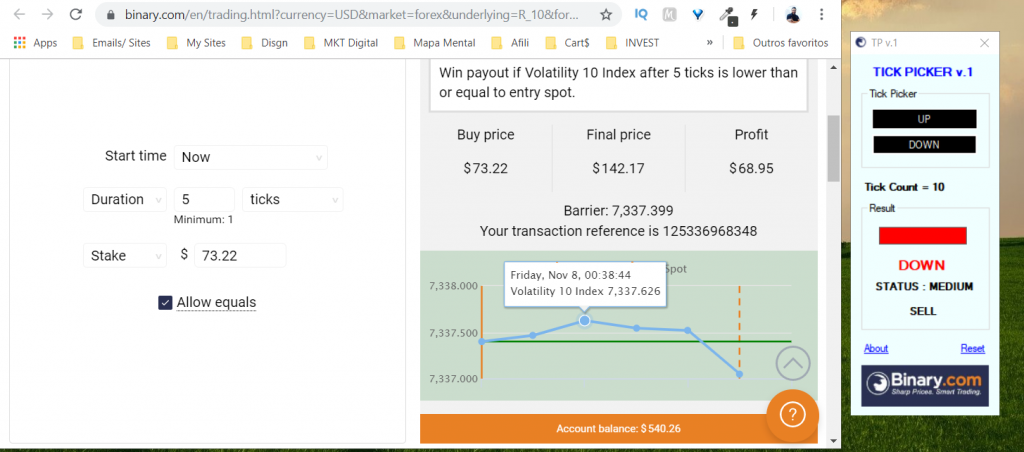Open the ticks unit dropdown
The image size is (1024, 452).
pyautogui.click(x=293, y=200)
